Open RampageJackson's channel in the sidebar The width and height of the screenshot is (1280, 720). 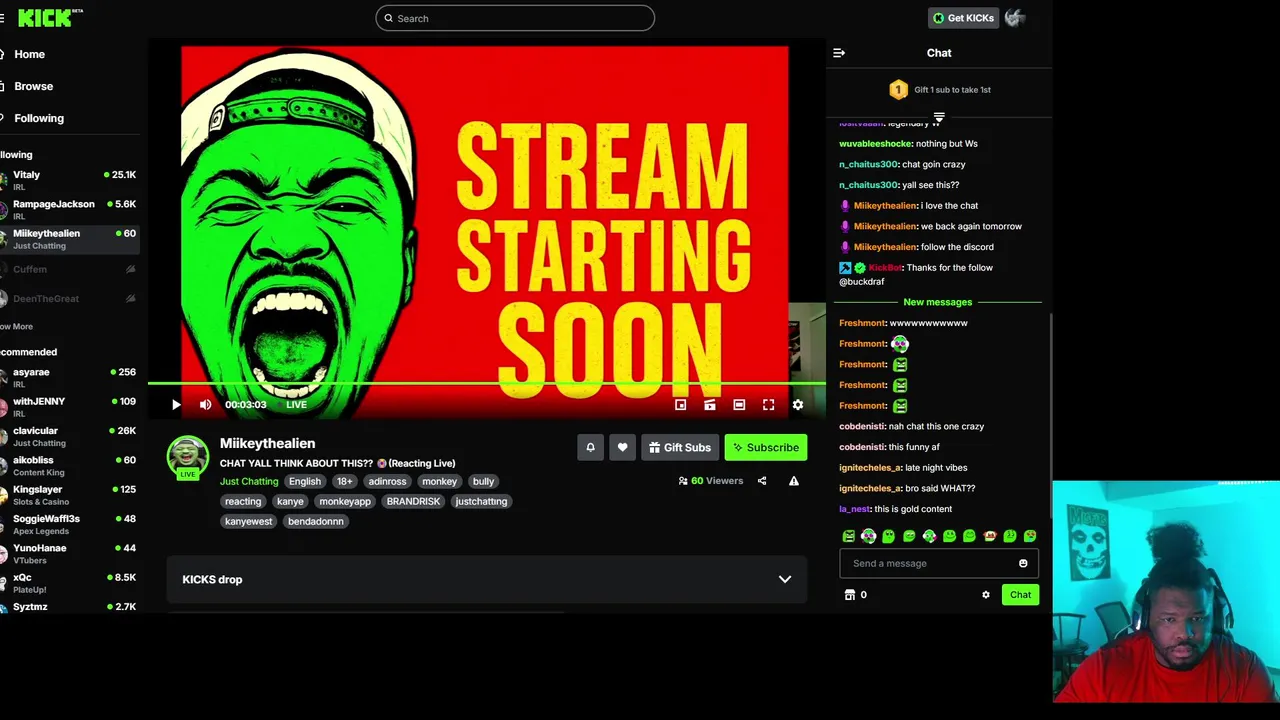click(70, 209)
